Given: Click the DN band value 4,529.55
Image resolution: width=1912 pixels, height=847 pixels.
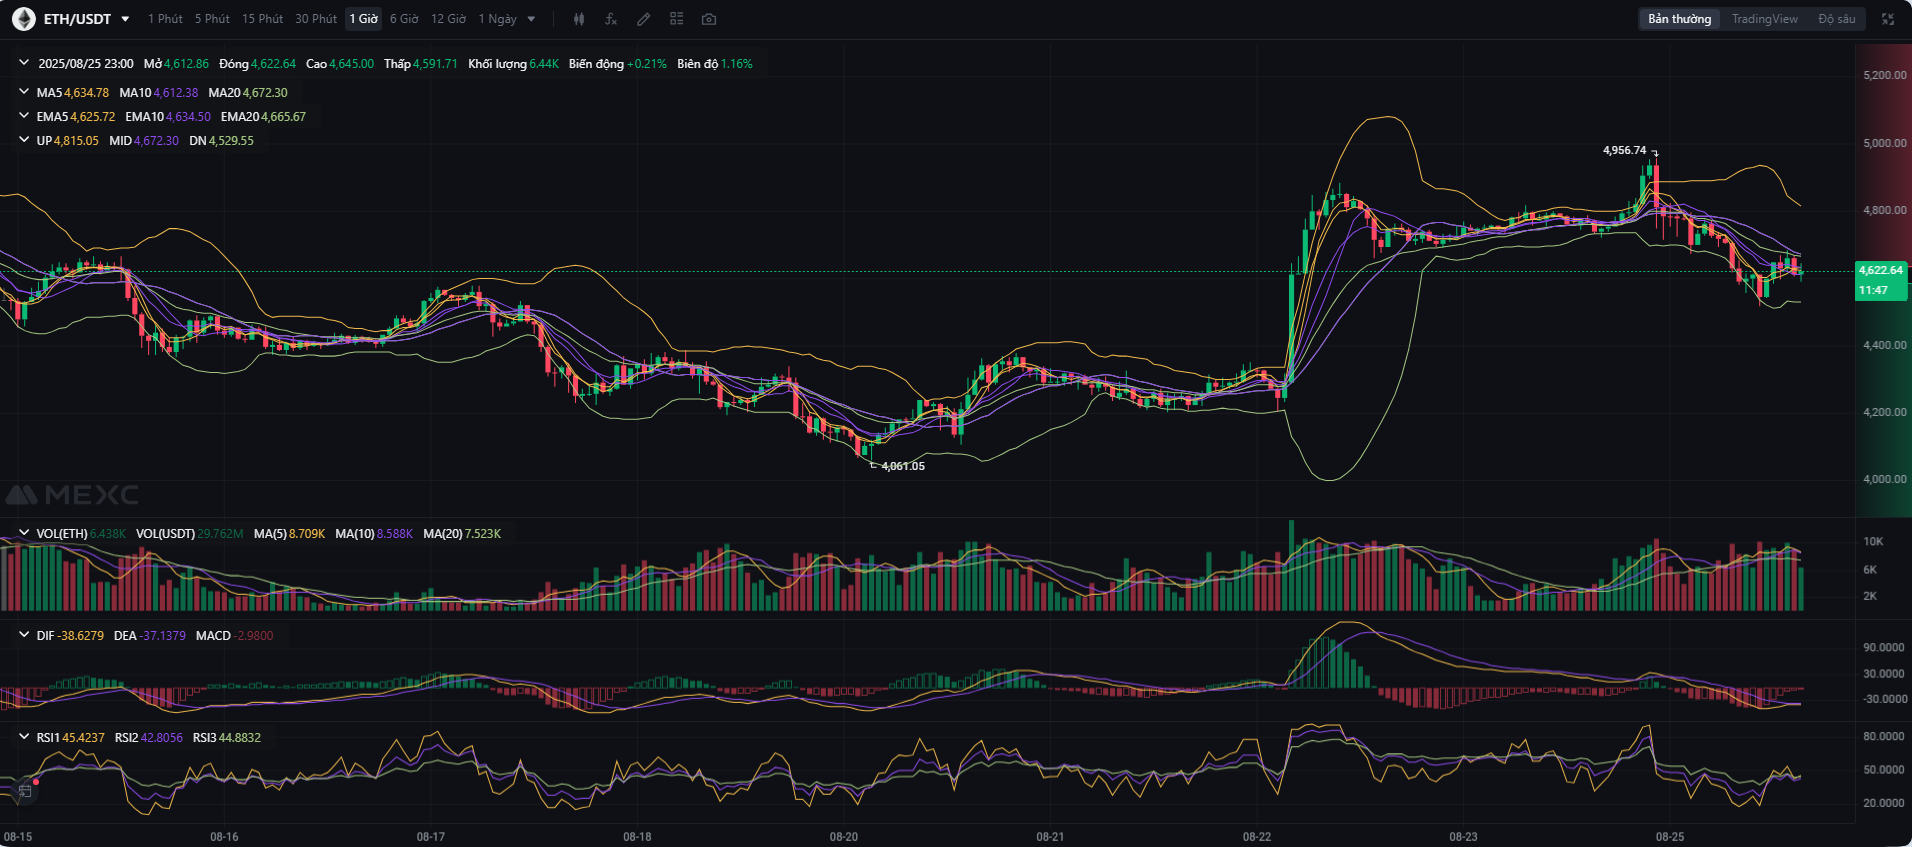Looking at the screenshot, I should (231, 140).
